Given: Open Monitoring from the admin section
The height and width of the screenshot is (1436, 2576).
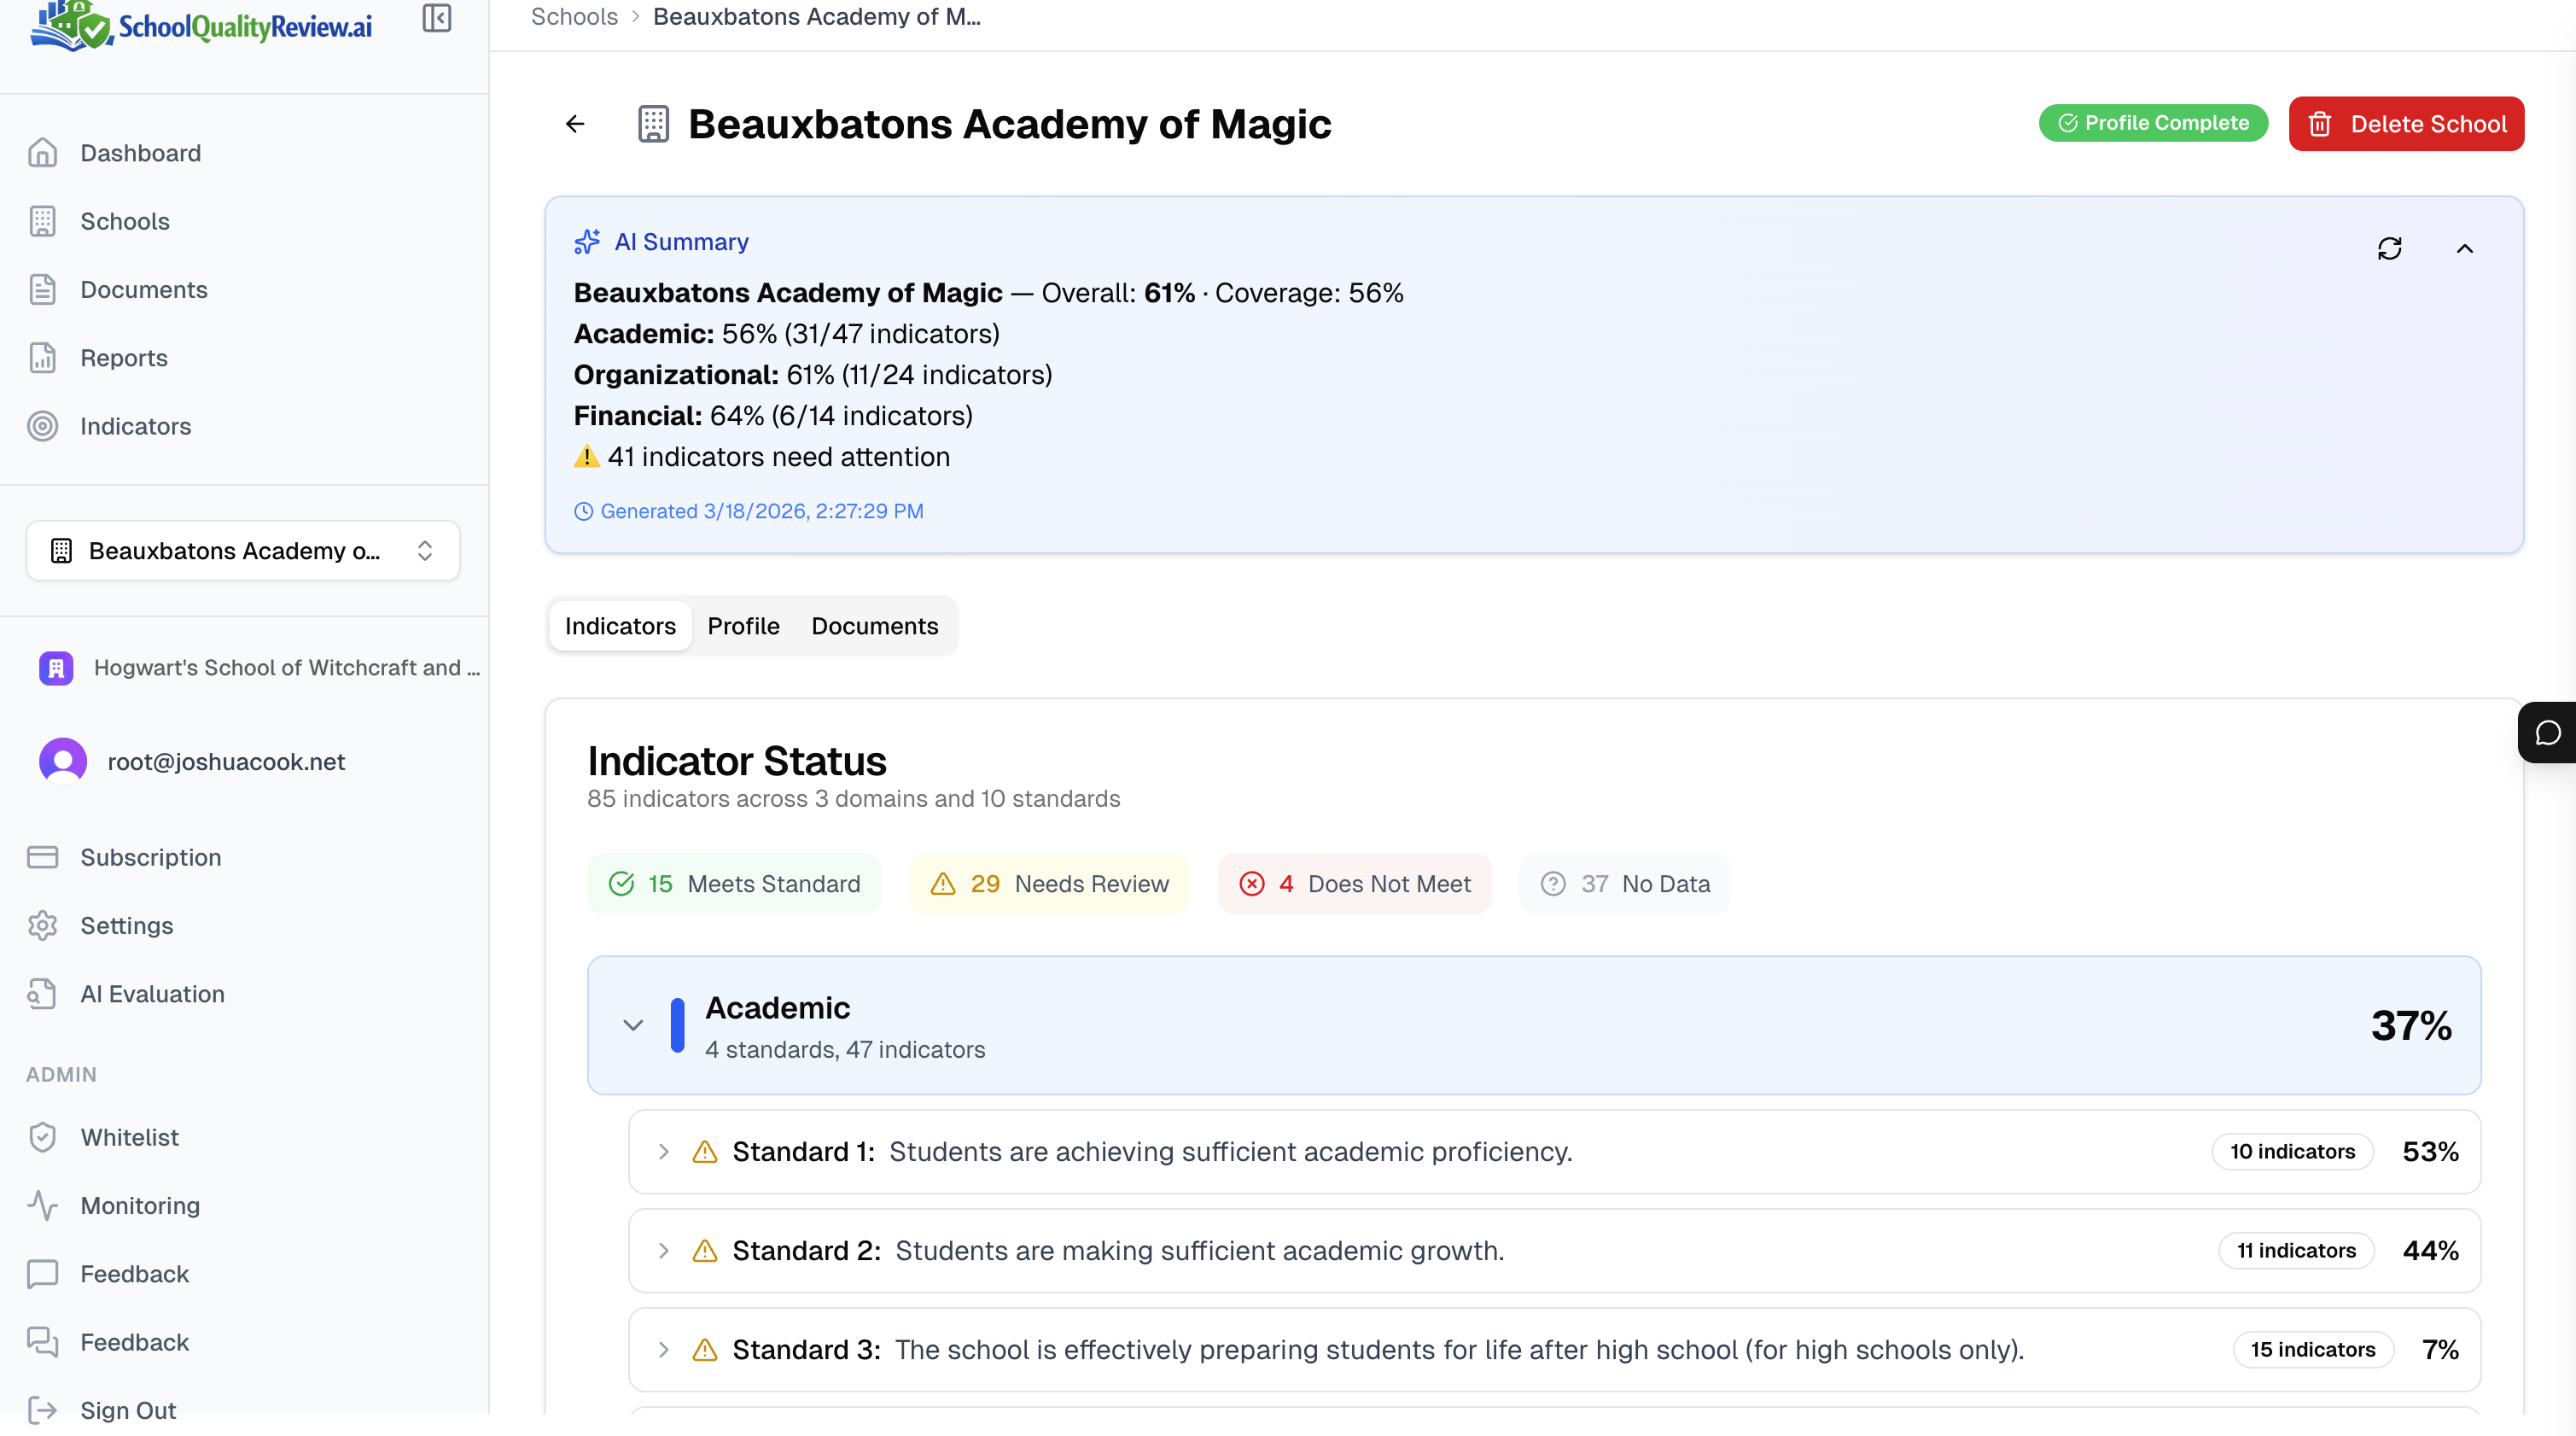Looking at the screenshot, I should click(x=139, y=1205).
